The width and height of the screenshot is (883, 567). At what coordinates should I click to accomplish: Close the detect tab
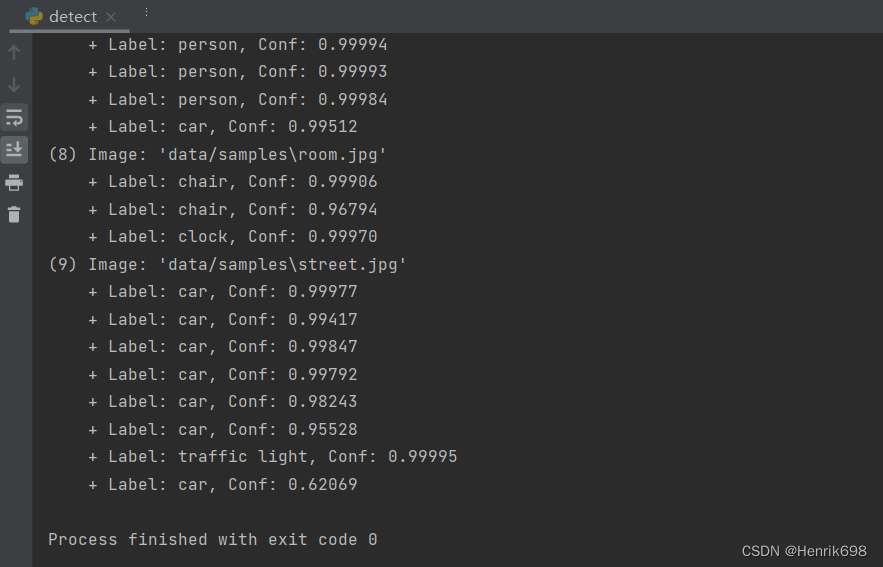pos(111,17)
